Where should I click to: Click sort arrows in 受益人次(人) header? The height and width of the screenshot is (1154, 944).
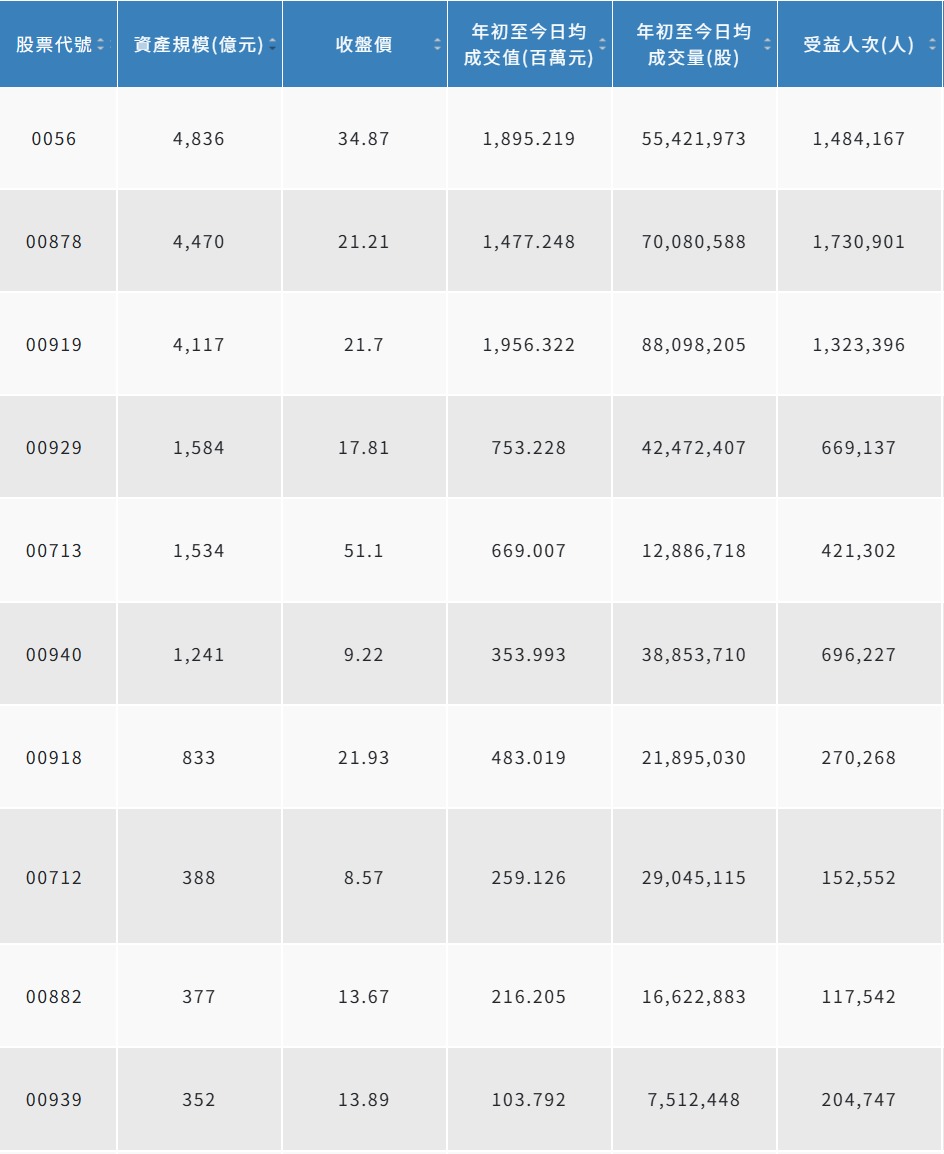[x=932, y=44]
